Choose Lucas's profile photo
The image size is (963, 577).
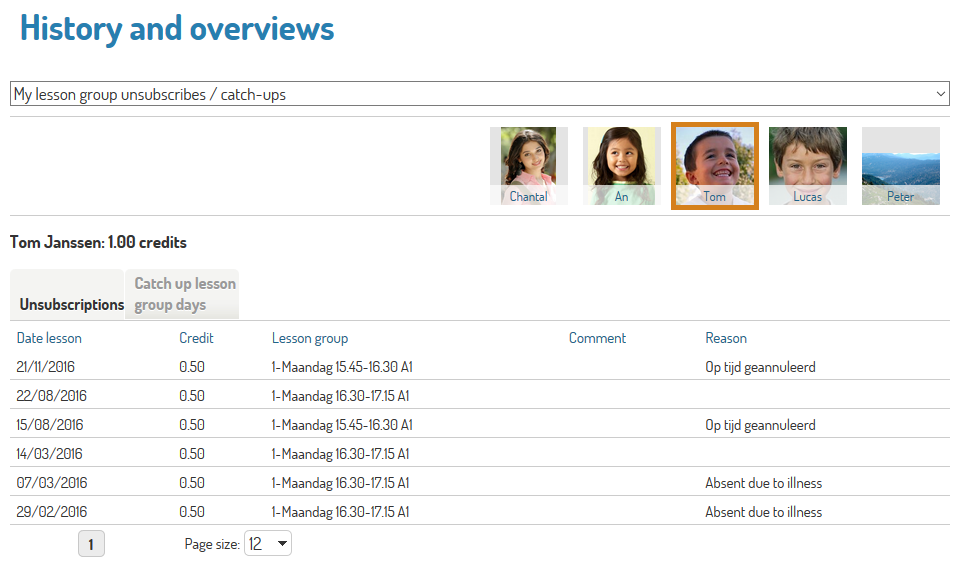coord(807,165)
